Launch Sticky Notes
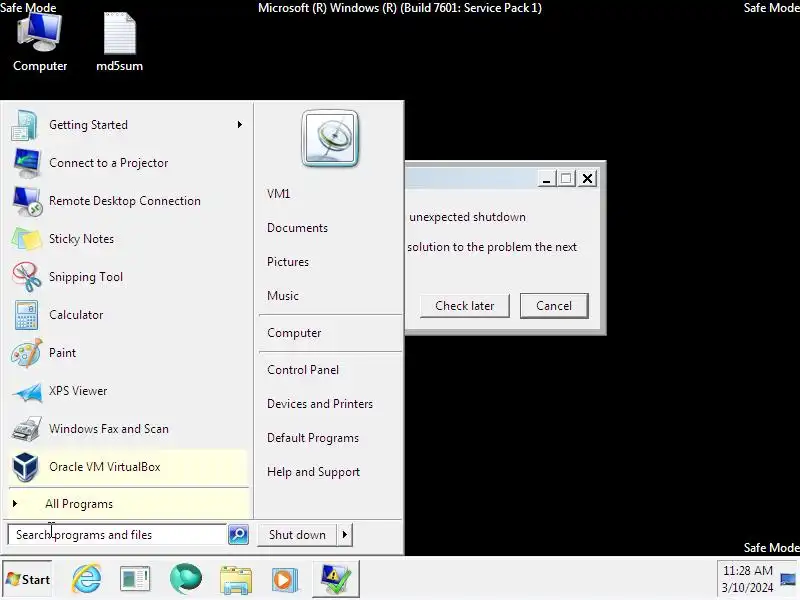The height and width of the screenshot is (600, 800). 128,239
